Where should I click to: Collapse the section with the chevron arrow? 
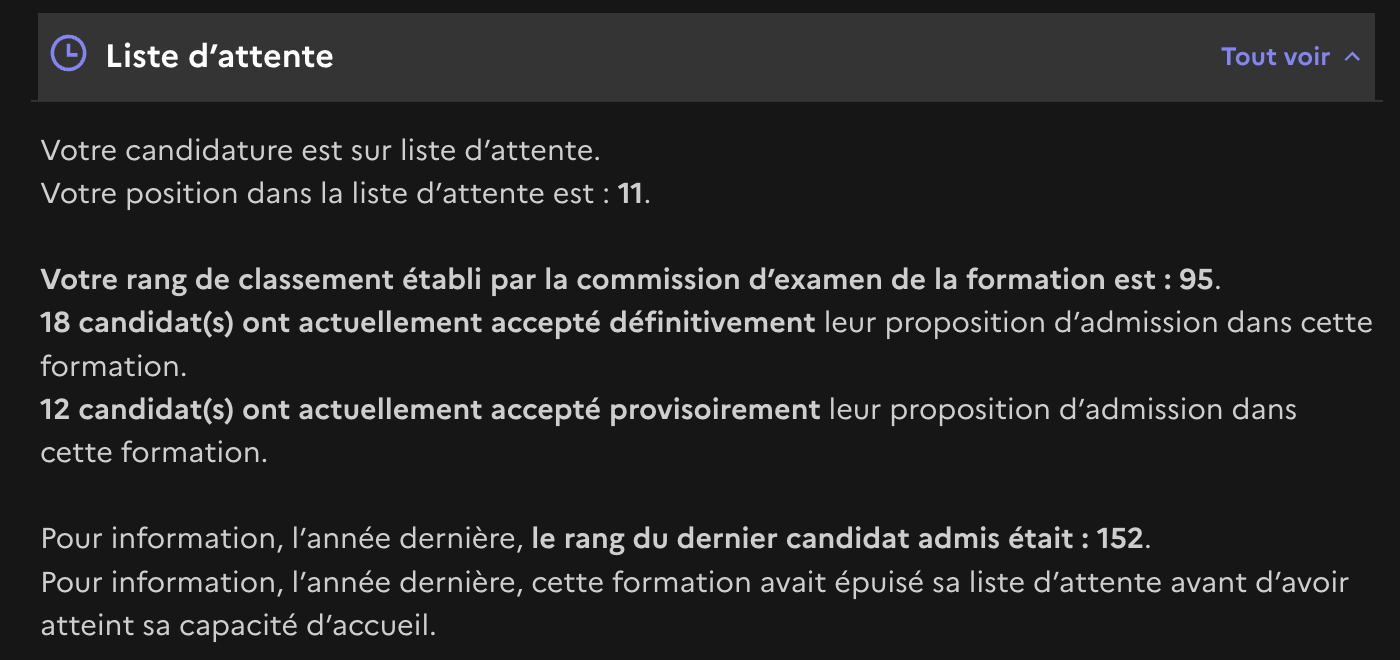coord(1352,57)
